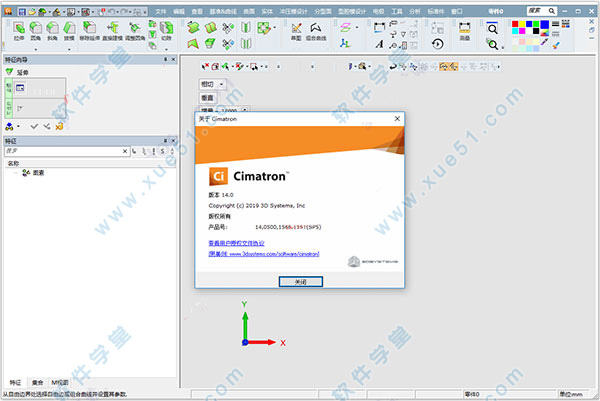Image resolution: width=600 pixels, height=401 pixels.
Task: Open the 窗口 menu
Action: tap(457, 11)
